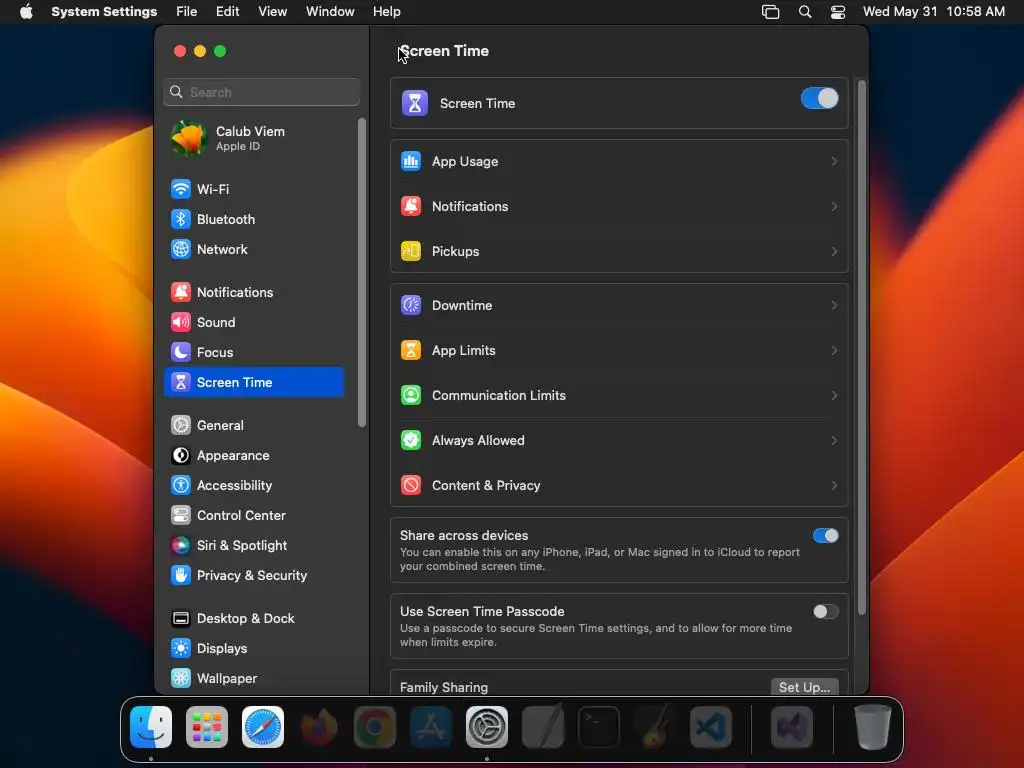The height and width of the screenshot is (768, 1024).
Task: Turn off the Screen Time toggle
Action: click(x=820, y=99)
